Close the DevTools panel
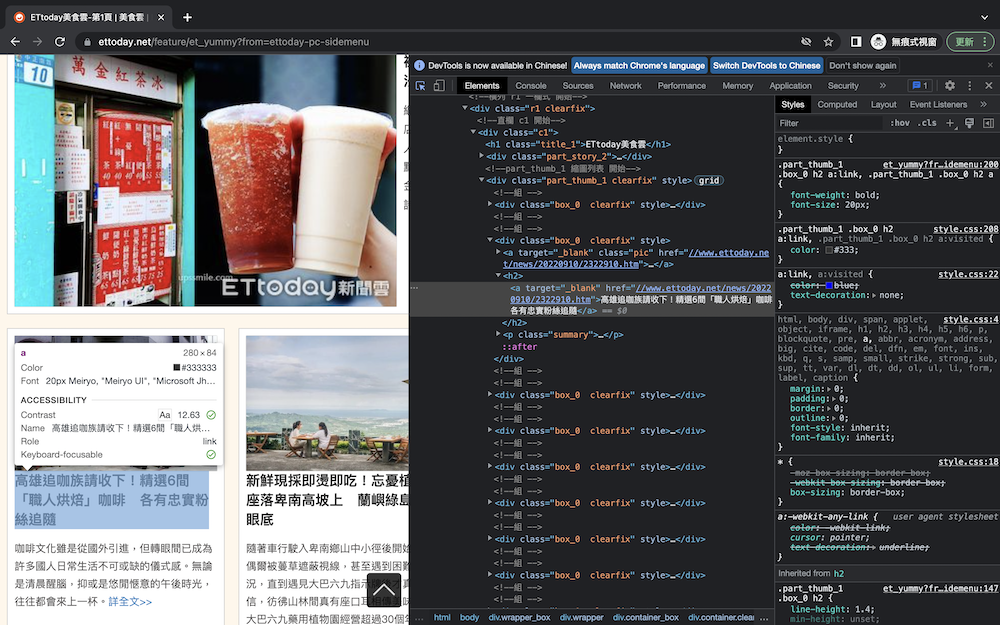 coord(989,85)
